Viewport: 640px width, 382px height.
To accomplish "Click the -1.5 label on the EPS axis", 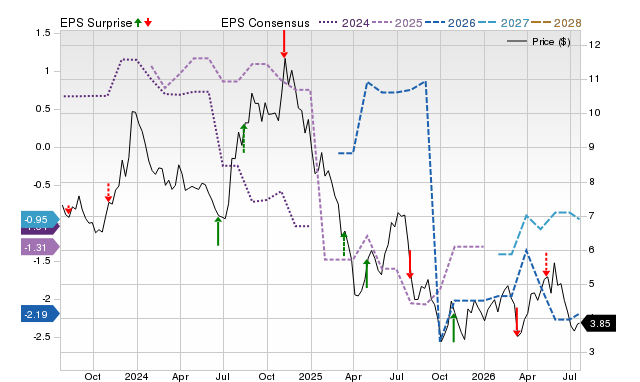I will tap(41, 261).
